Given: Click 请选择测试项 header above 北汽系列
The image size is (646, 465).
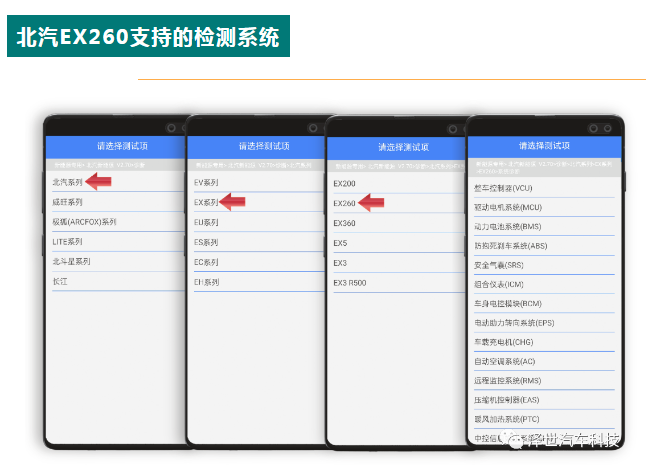Looking at the screenshot, I should coord(122,146).
